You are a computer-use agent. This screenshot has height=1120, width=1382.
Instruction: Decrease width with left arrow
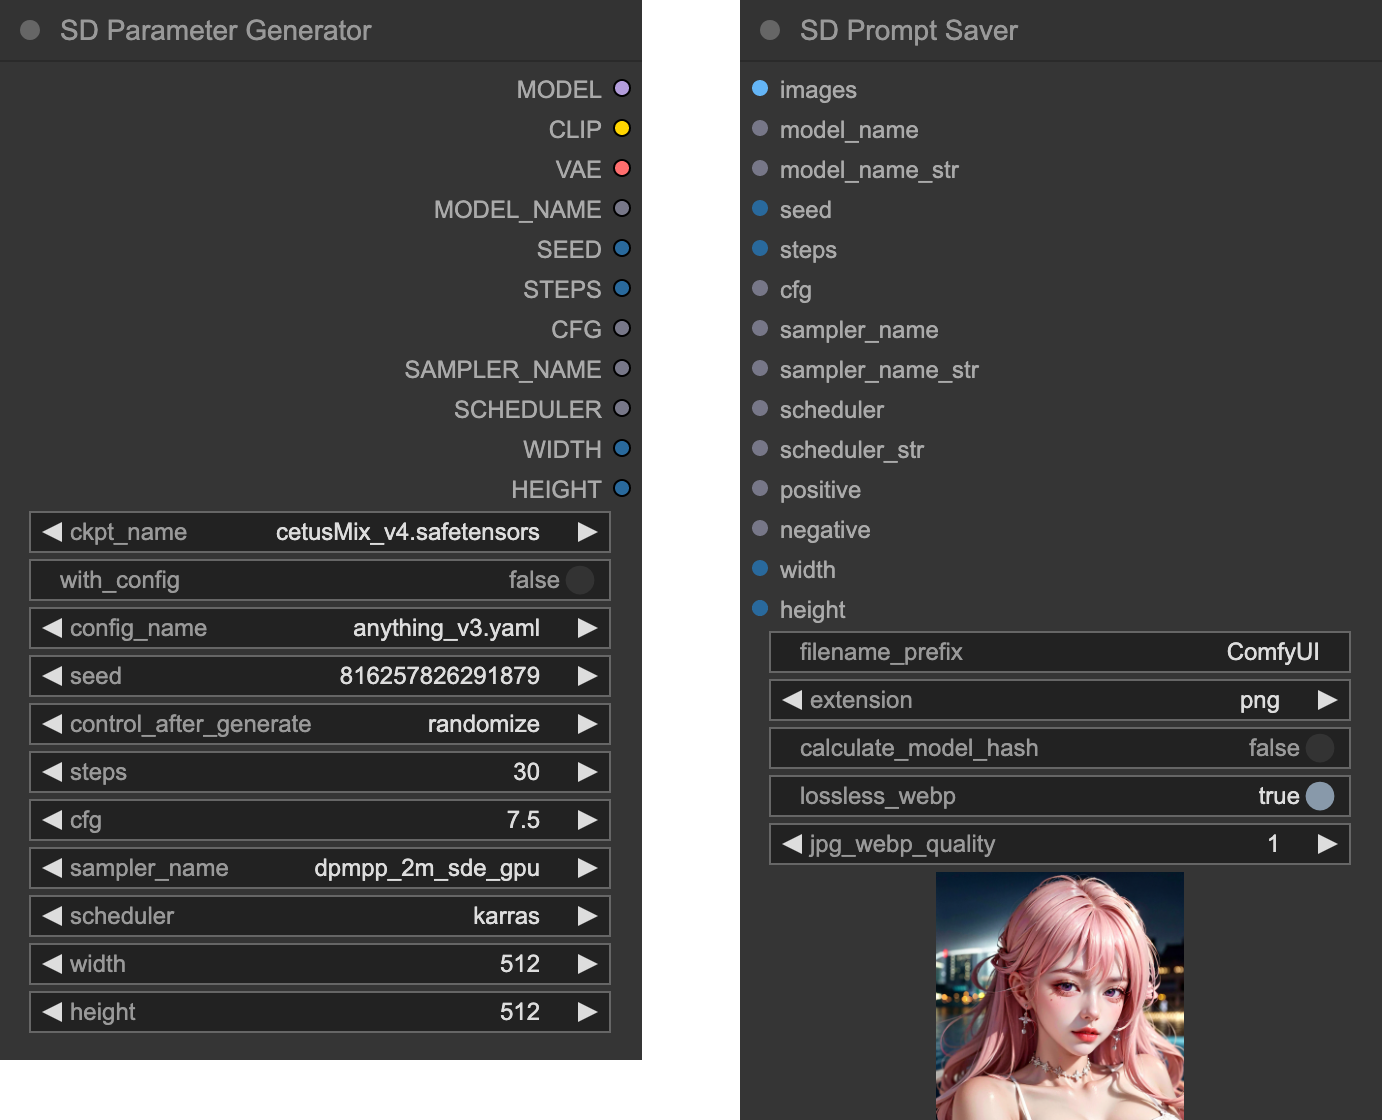[52, 964]
